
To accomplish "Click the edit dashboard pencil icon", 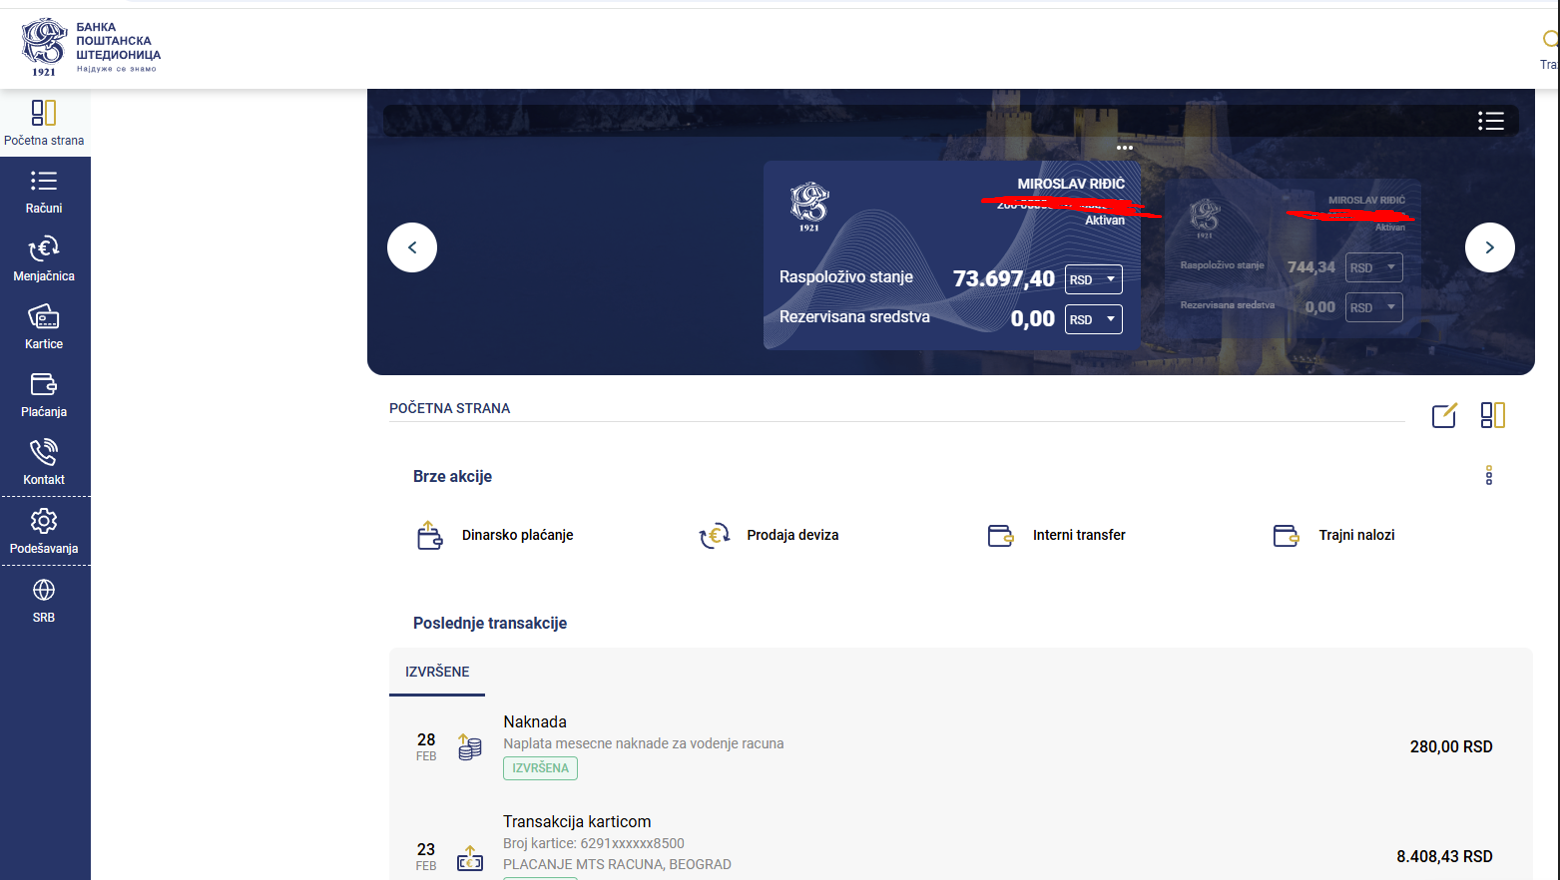I will (x=1444, y=415).
